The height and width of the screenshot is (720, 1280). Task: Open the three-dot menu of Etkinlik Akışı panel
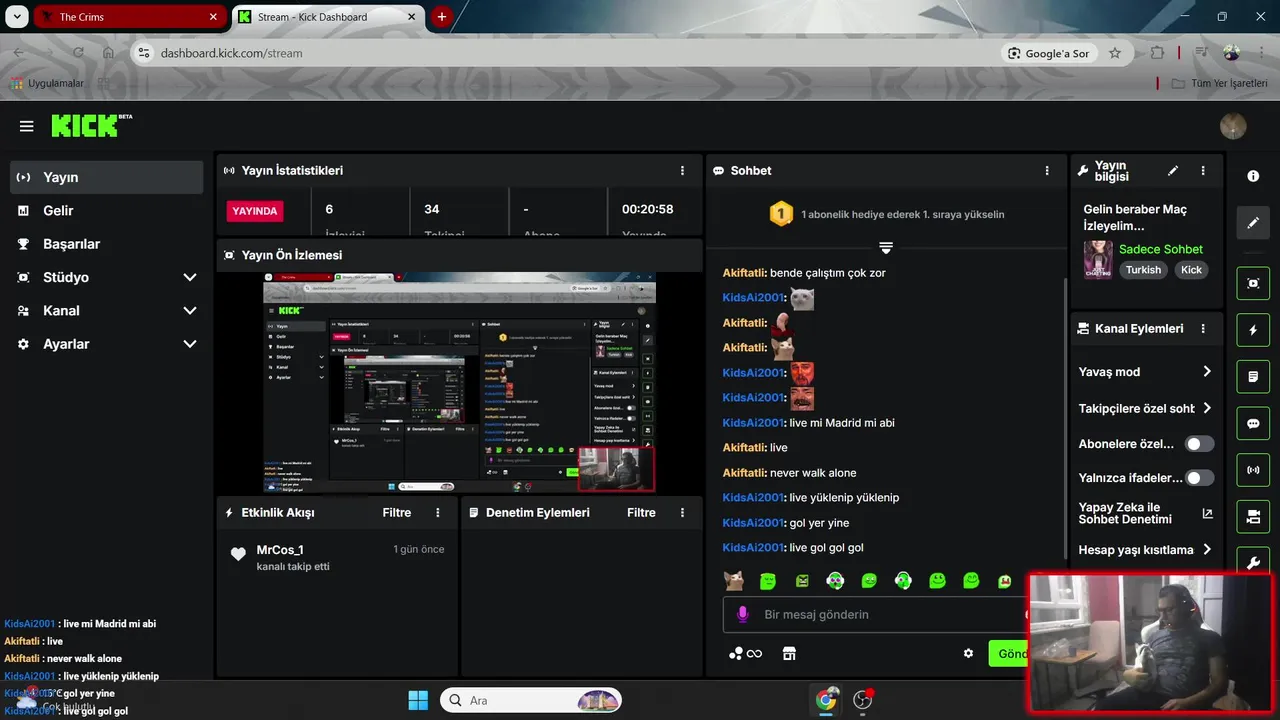438,512
